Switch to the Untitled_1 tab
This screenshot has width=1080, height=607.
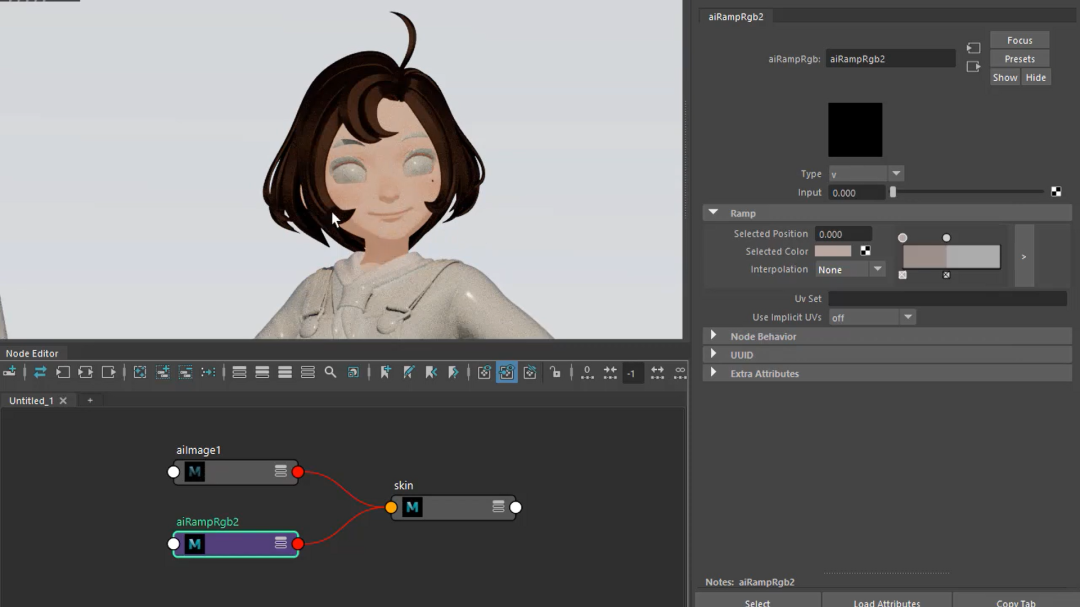[31, 400]
